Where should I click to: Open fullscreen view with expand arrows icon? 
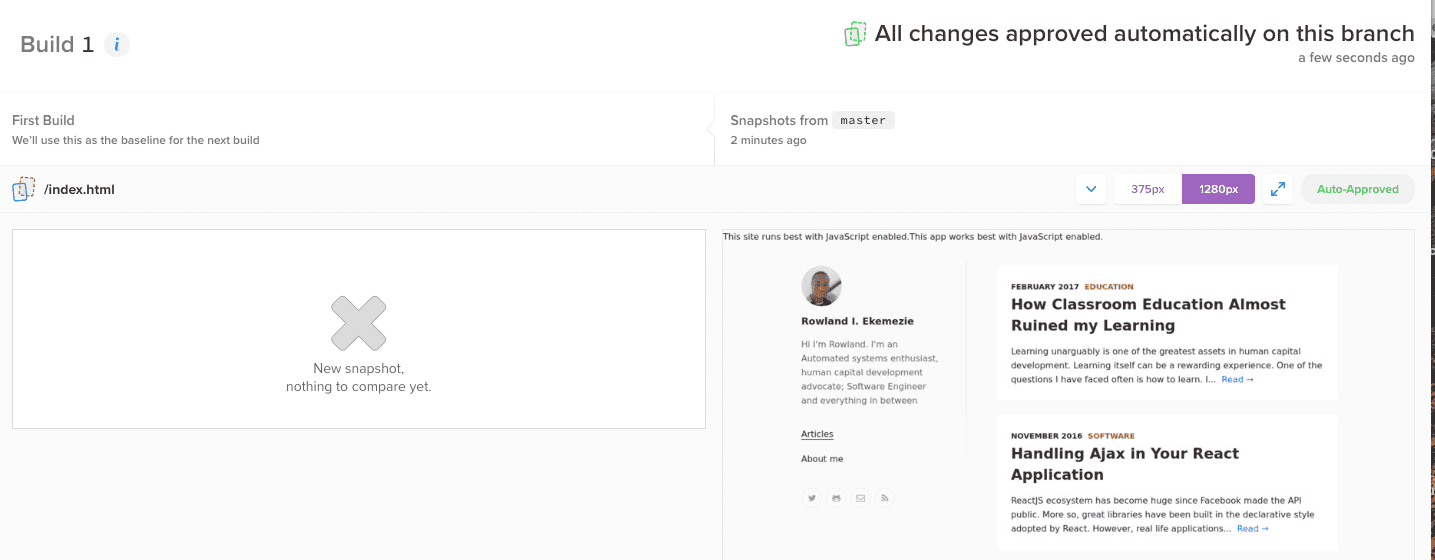tap(1278, 189)
